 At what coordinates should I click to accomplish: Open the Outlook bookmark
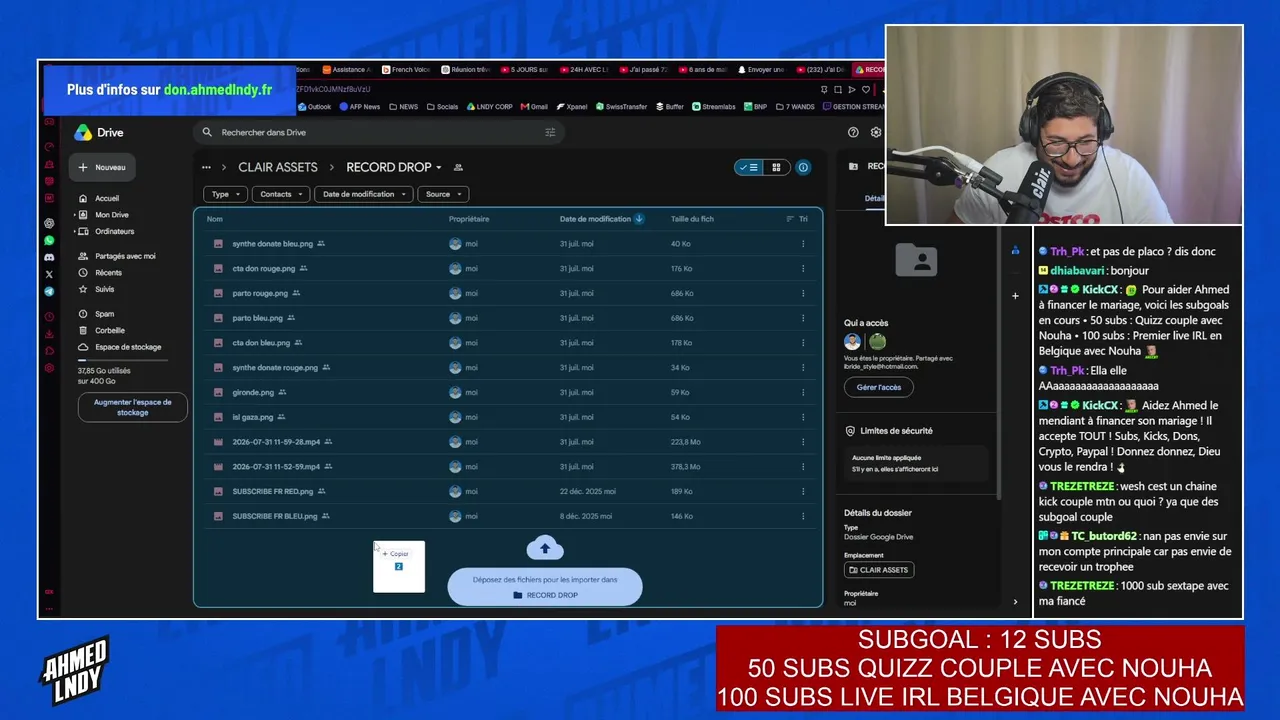[313, 107]
